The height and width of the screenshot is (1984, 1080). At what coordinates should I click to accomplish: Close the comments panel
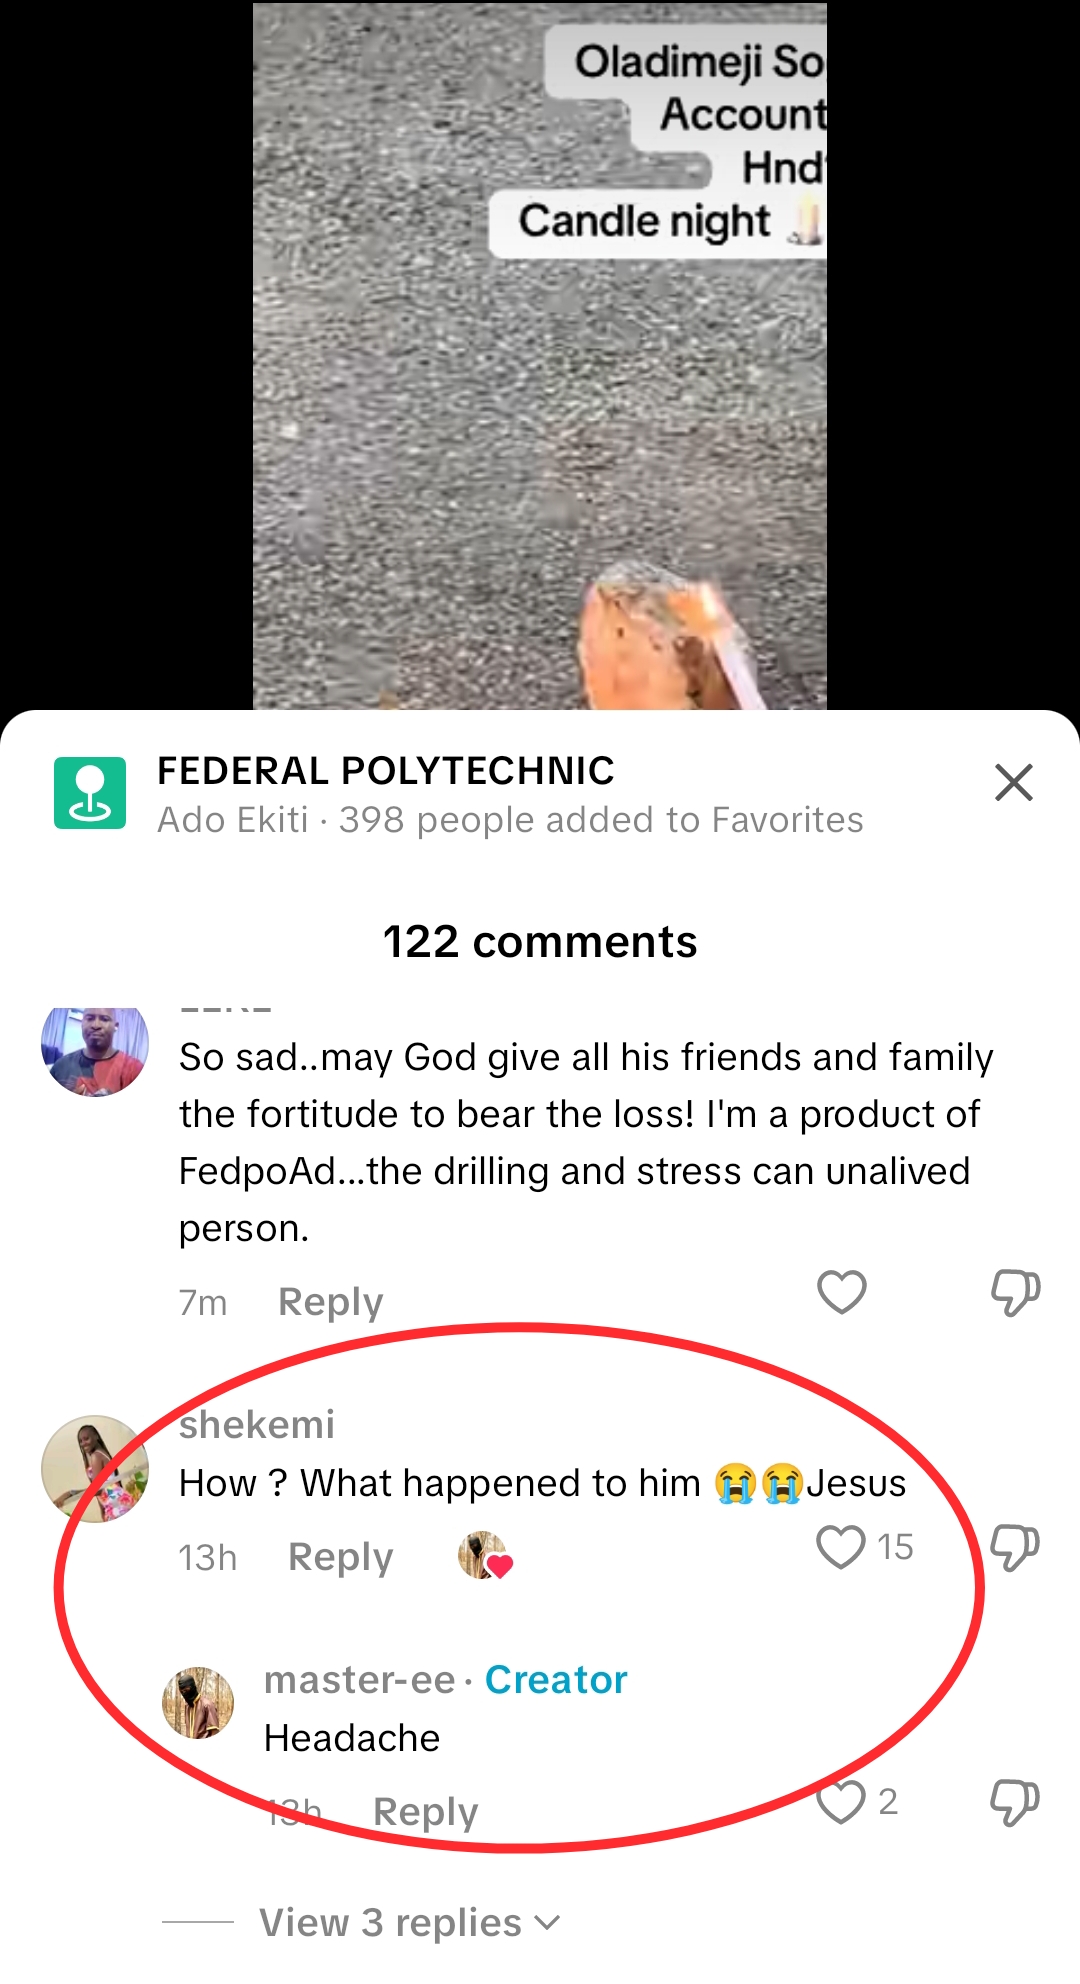[x=1013, y=782]
